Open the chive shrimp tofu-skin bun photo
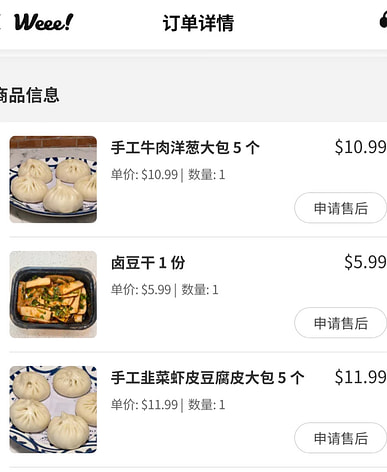 coord(53,409)
